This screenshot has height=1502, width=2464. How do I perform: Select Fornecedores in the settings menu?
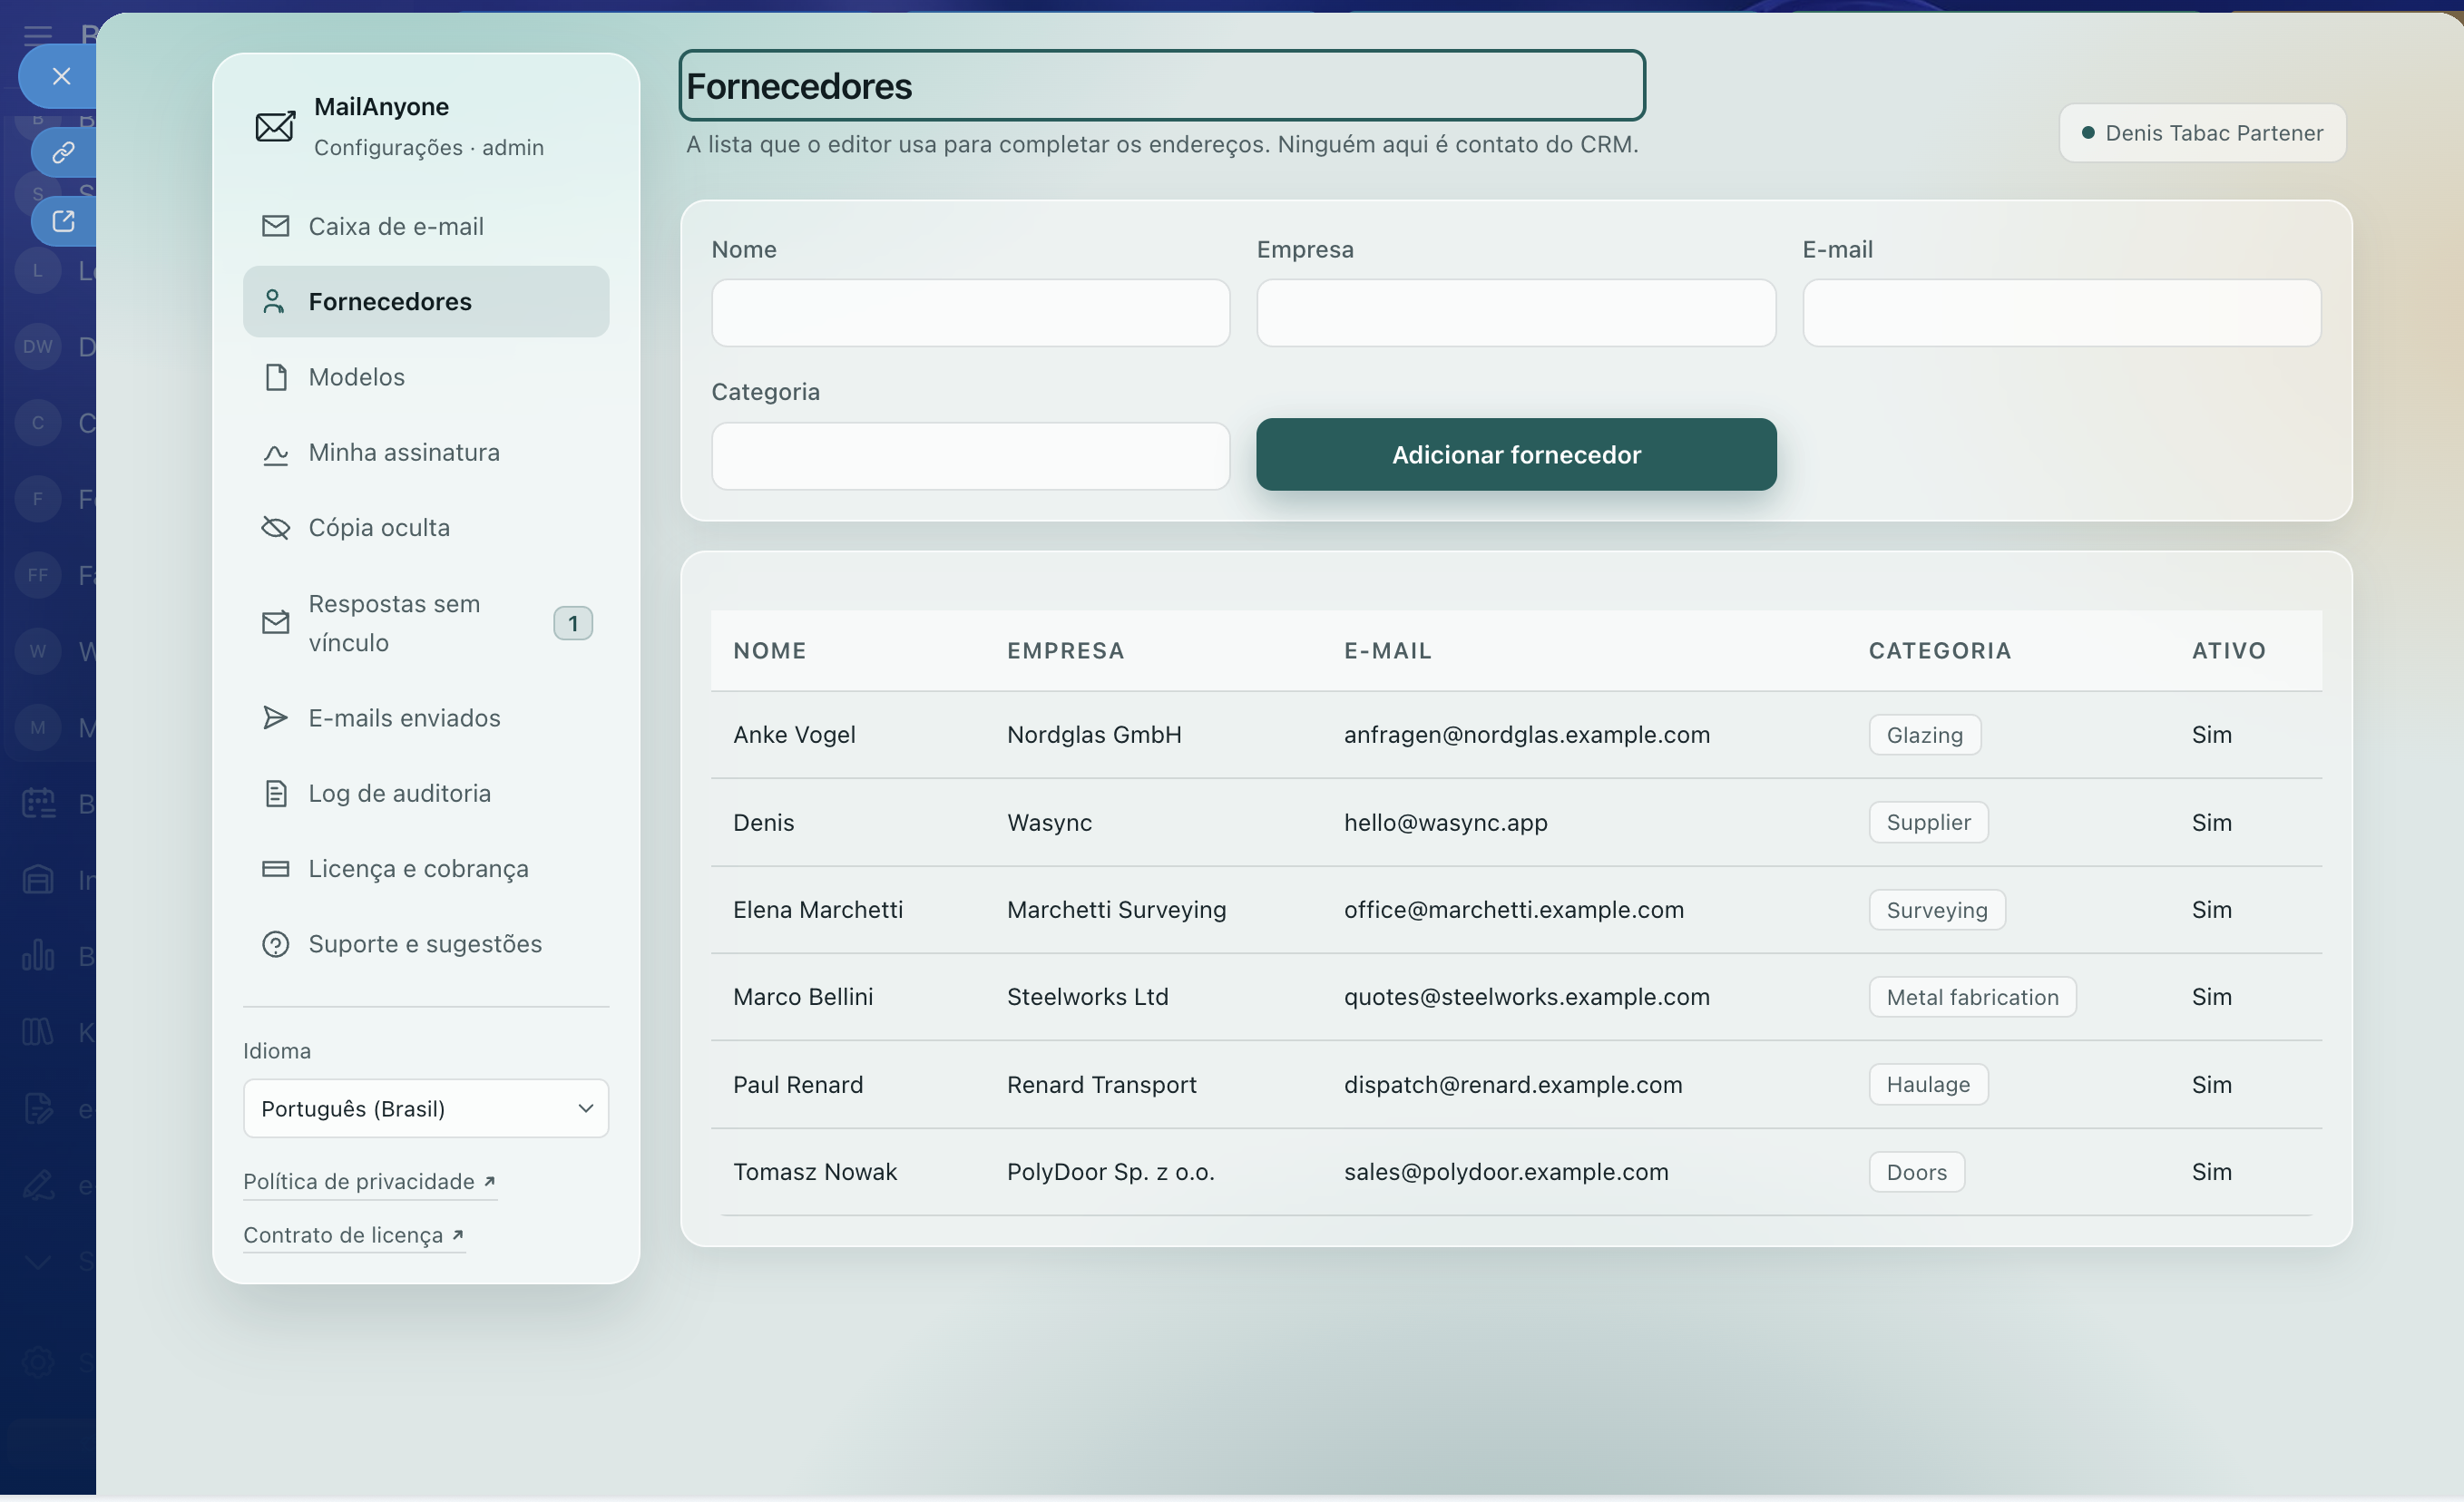(x=426, y=301)
